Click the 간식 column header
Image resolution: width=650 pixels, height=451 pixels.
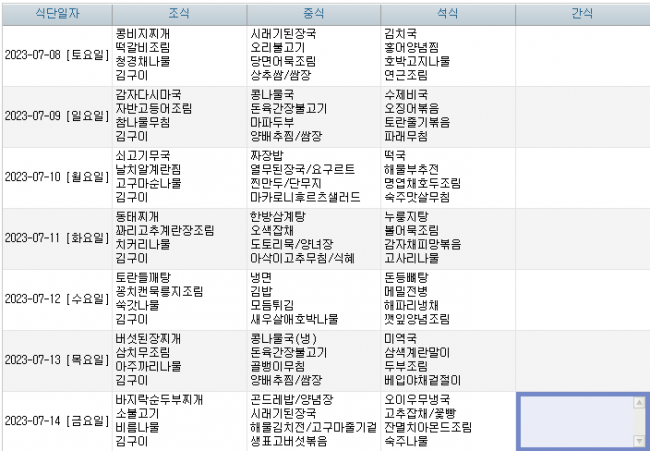(582, 13)
